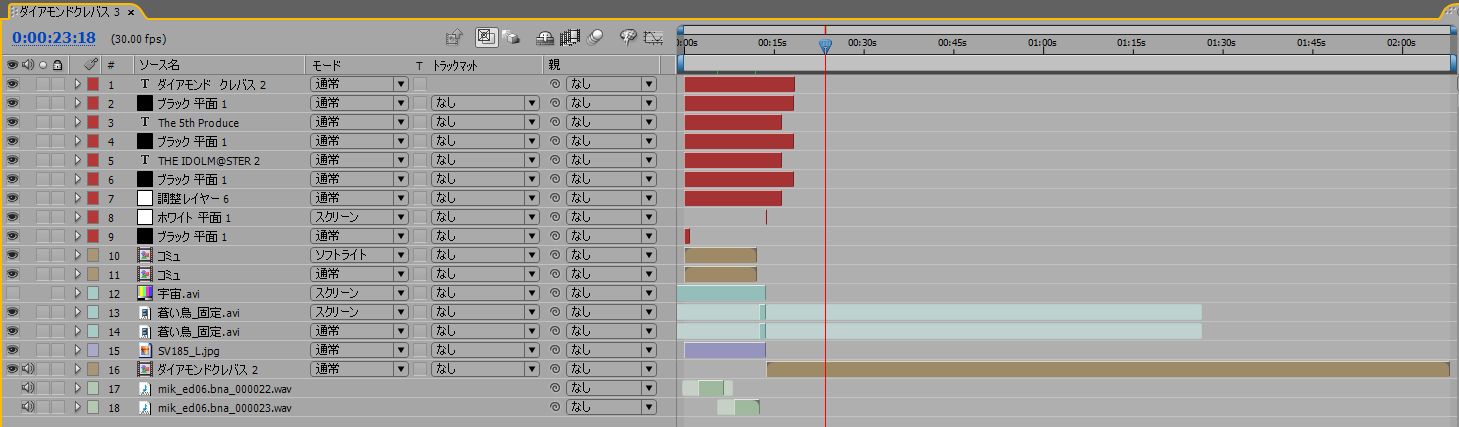This screenshot has width=1459, height=427.
Task: Enable motion blur for the composition
Action: point(596,38)
